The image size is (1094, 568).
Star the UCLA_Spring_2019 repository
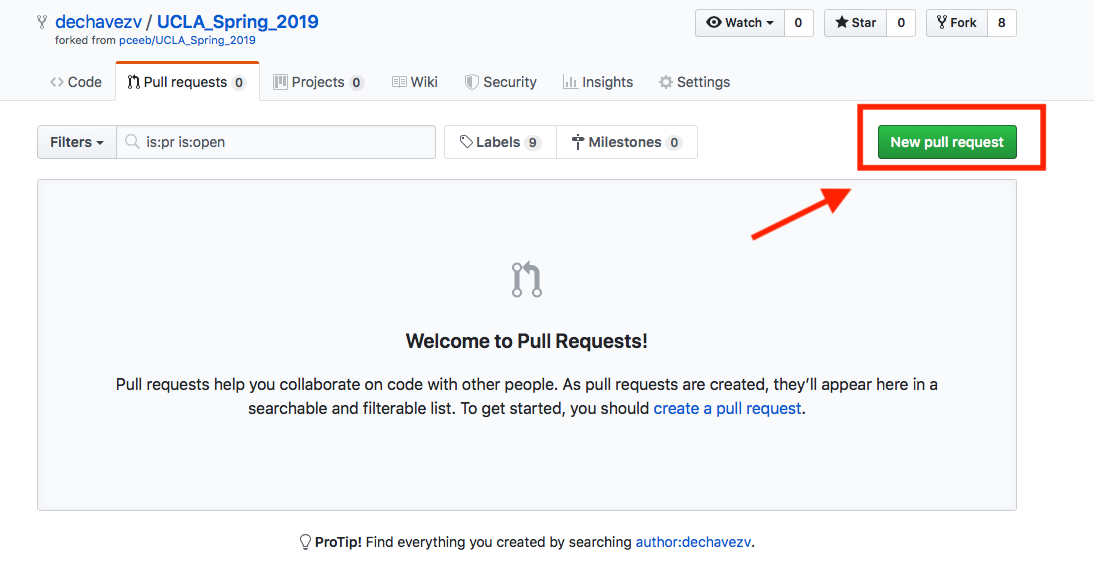pyautogui.click(x=855, y=23)
